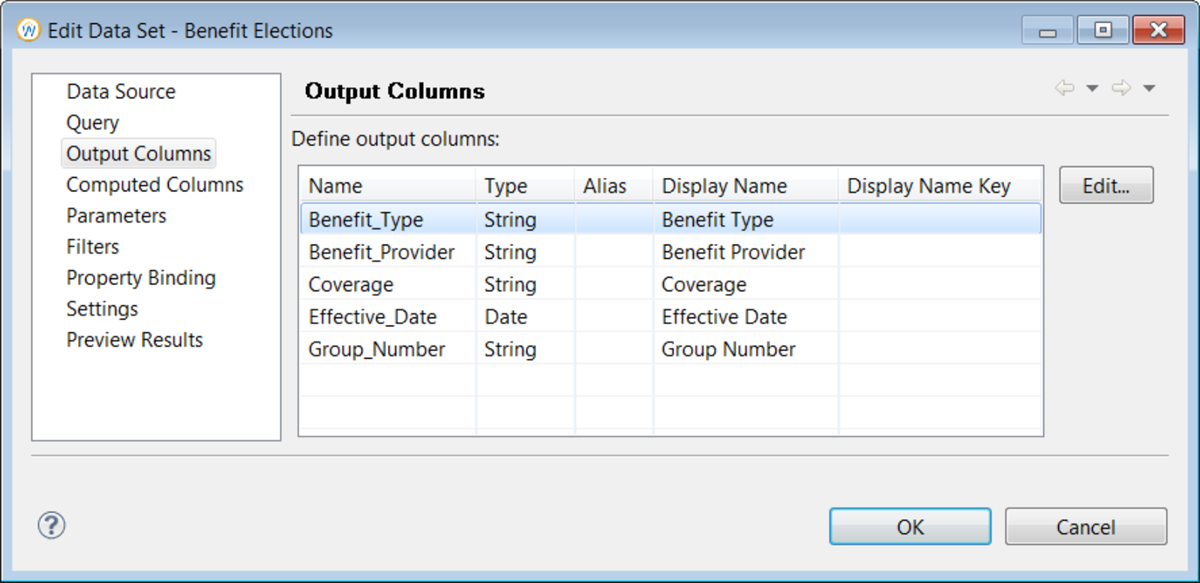
Task: Click 'Effective Date' display name cell
Action: [x=746, y=316]
